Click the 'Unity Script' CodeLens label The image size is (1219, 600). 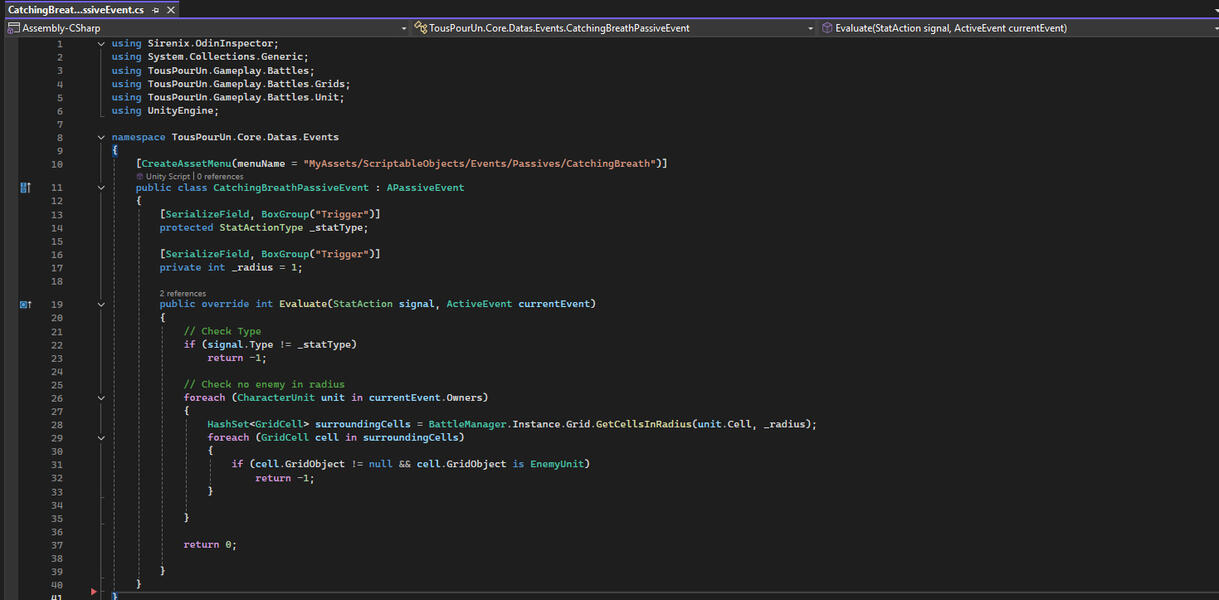168,176
